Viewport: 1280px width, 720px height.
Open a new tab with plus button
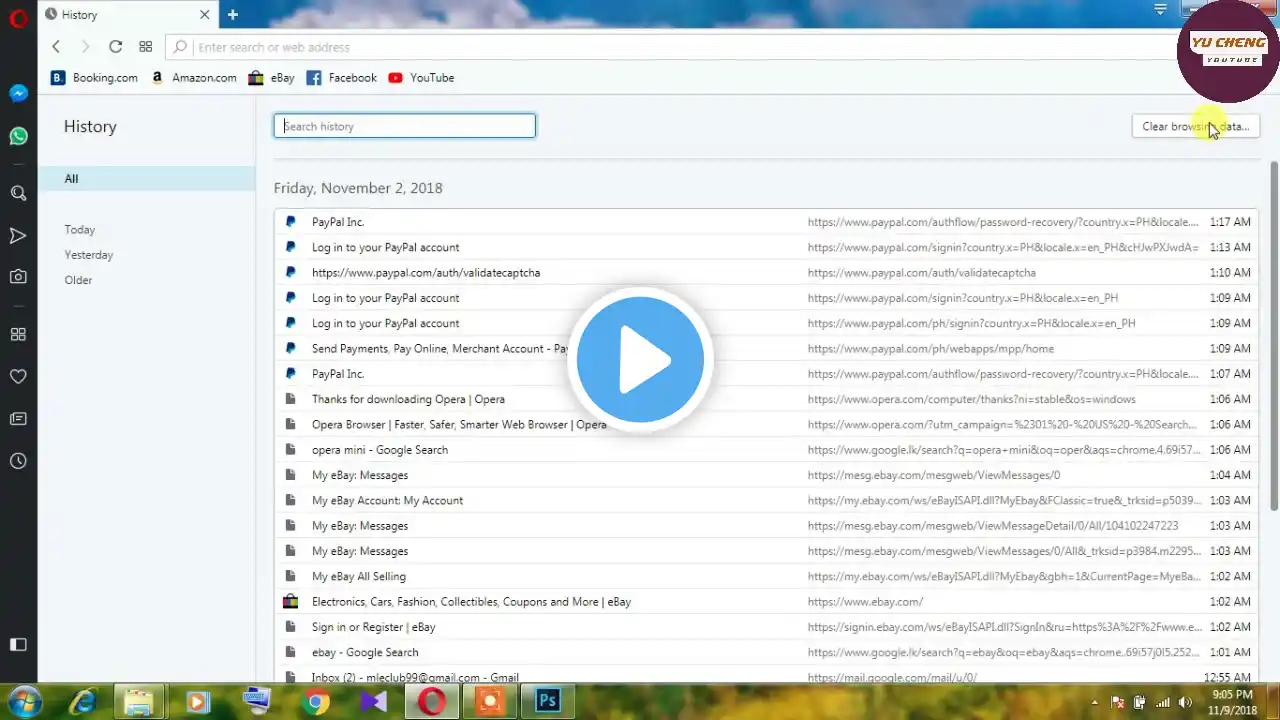232,15
